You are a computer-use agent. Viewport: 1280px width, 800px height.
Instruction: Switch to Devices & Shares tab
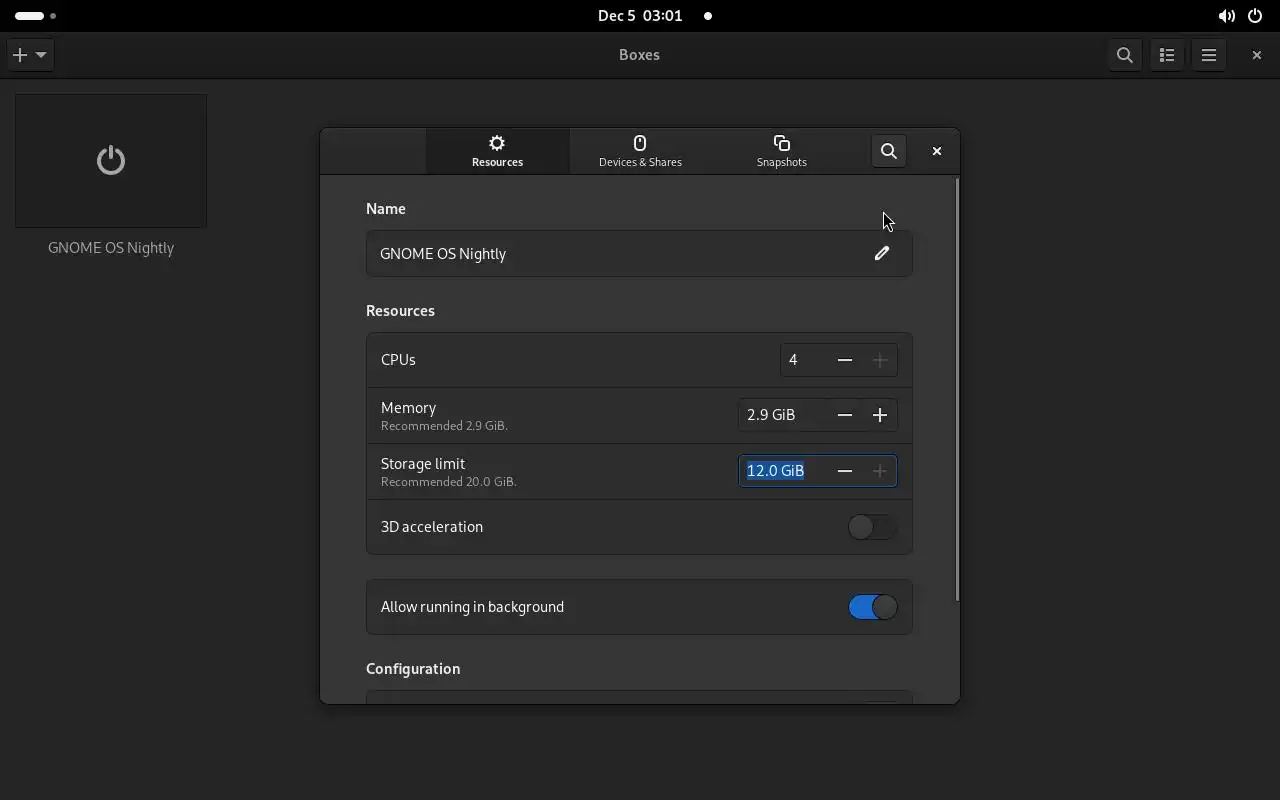(x=640, y=151)
